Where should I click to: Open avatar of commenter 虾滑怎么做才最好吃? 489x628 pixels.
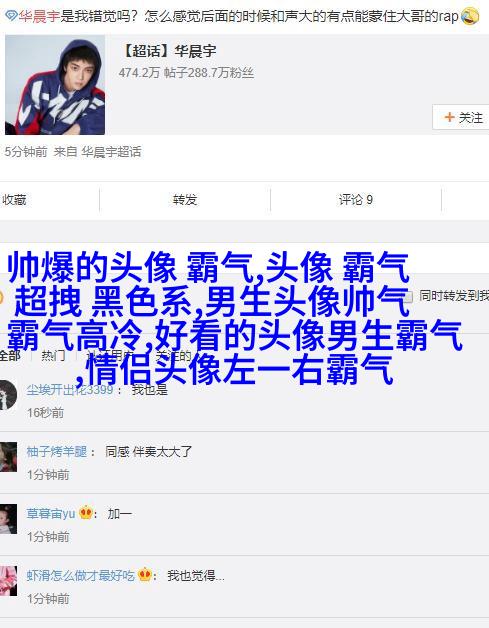pos(8,581)
